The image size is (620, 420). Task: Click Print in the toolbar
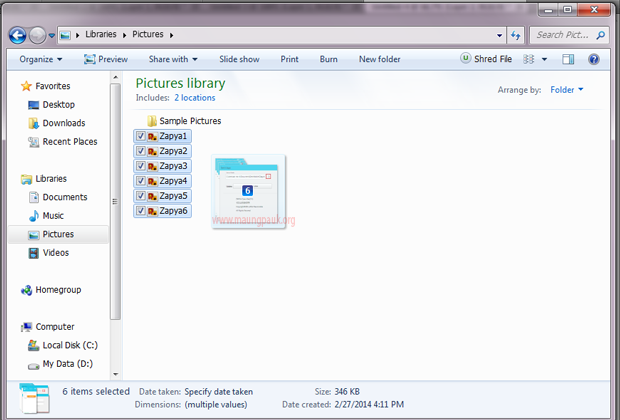[x=289, y=59]
